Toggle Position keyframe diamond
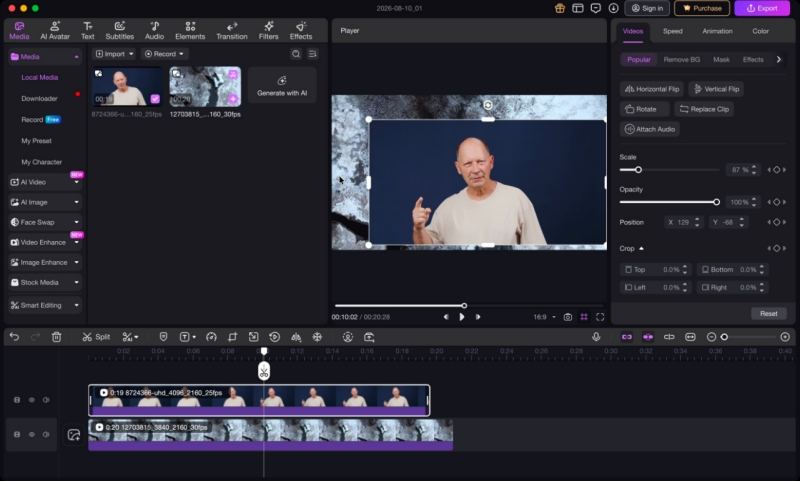The height and width of the screenshot is (481, 800). click(x=777, y=222)
